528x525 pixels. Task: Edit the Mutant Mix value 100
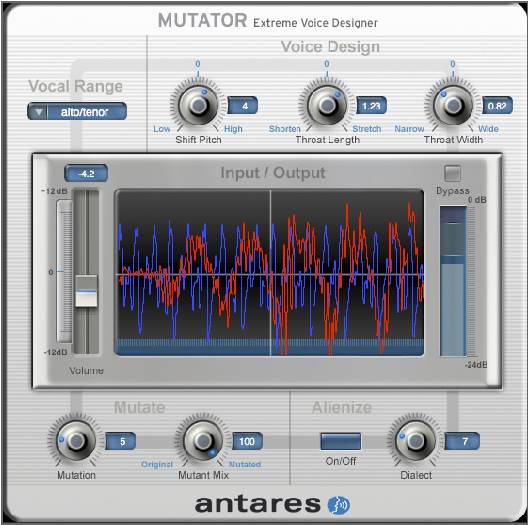(x=248, y=441)
